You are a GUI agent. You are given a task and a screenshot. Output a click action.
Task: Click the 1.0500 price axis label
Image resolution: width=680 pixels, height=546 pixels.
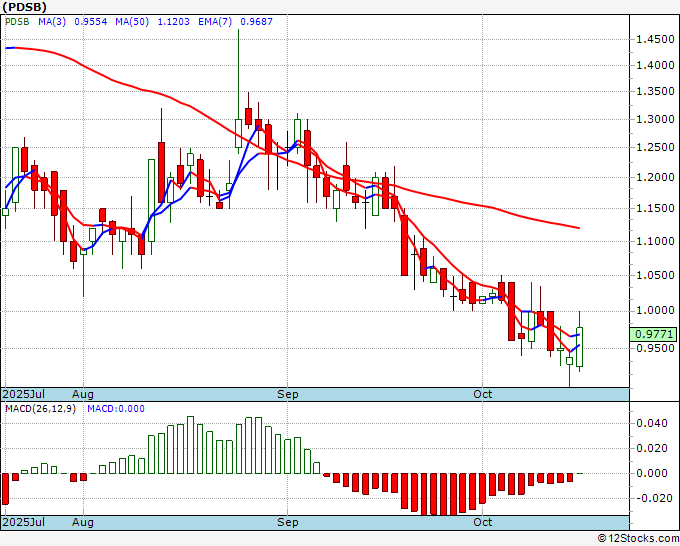coord(655,275)
